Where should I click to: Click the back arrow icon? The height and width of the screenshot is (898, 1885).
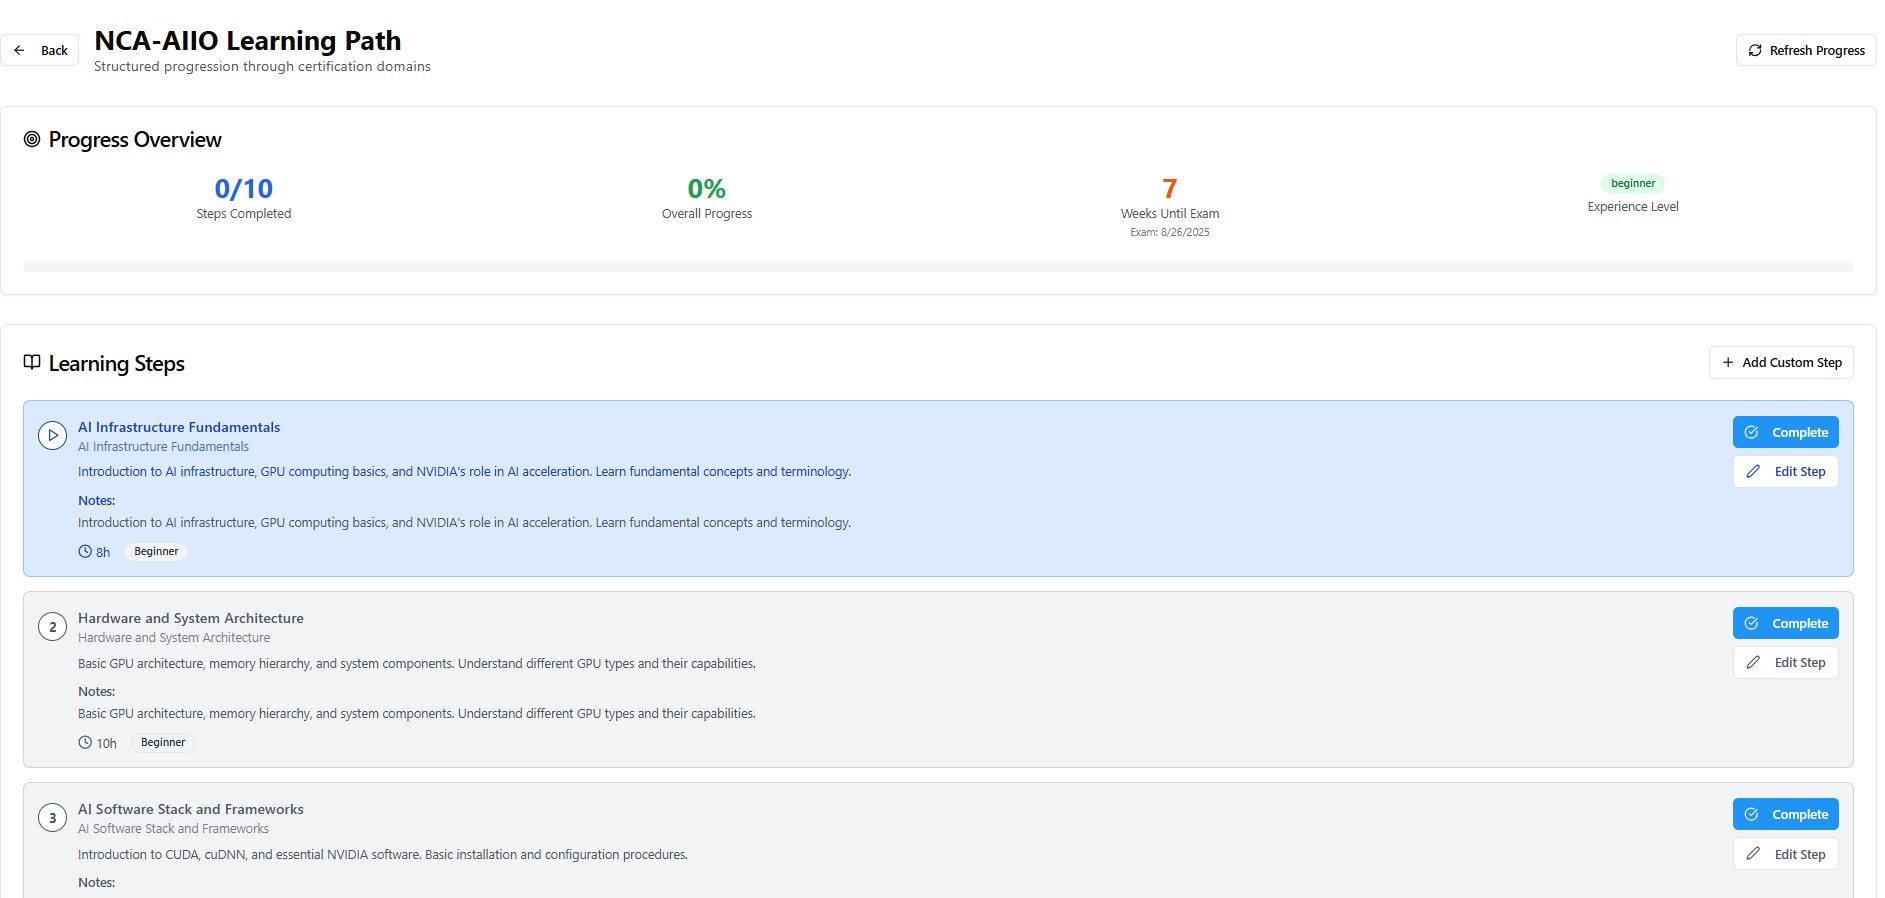click(x=19, y=50)
